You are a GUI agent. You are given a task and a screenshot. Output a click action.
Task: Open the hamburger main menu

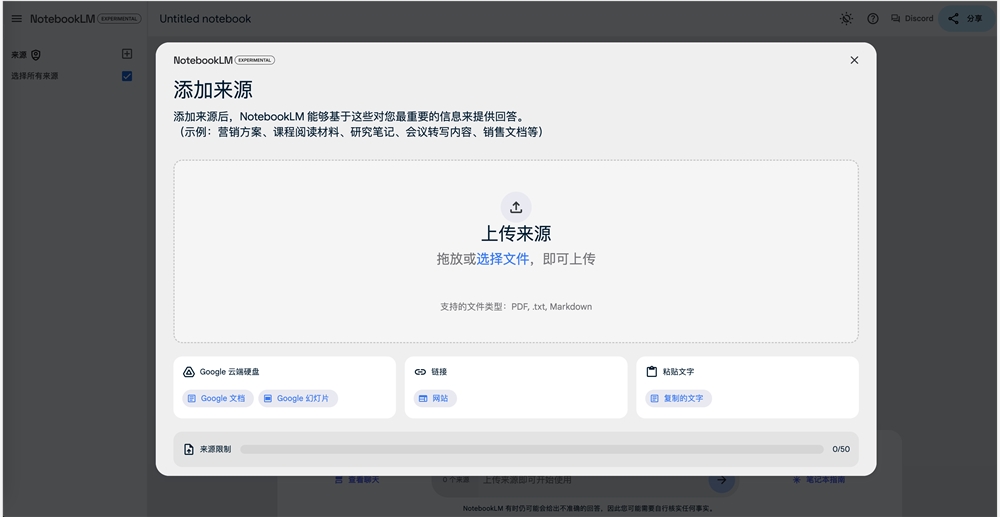pyautogui.click(x=17, y=18)
